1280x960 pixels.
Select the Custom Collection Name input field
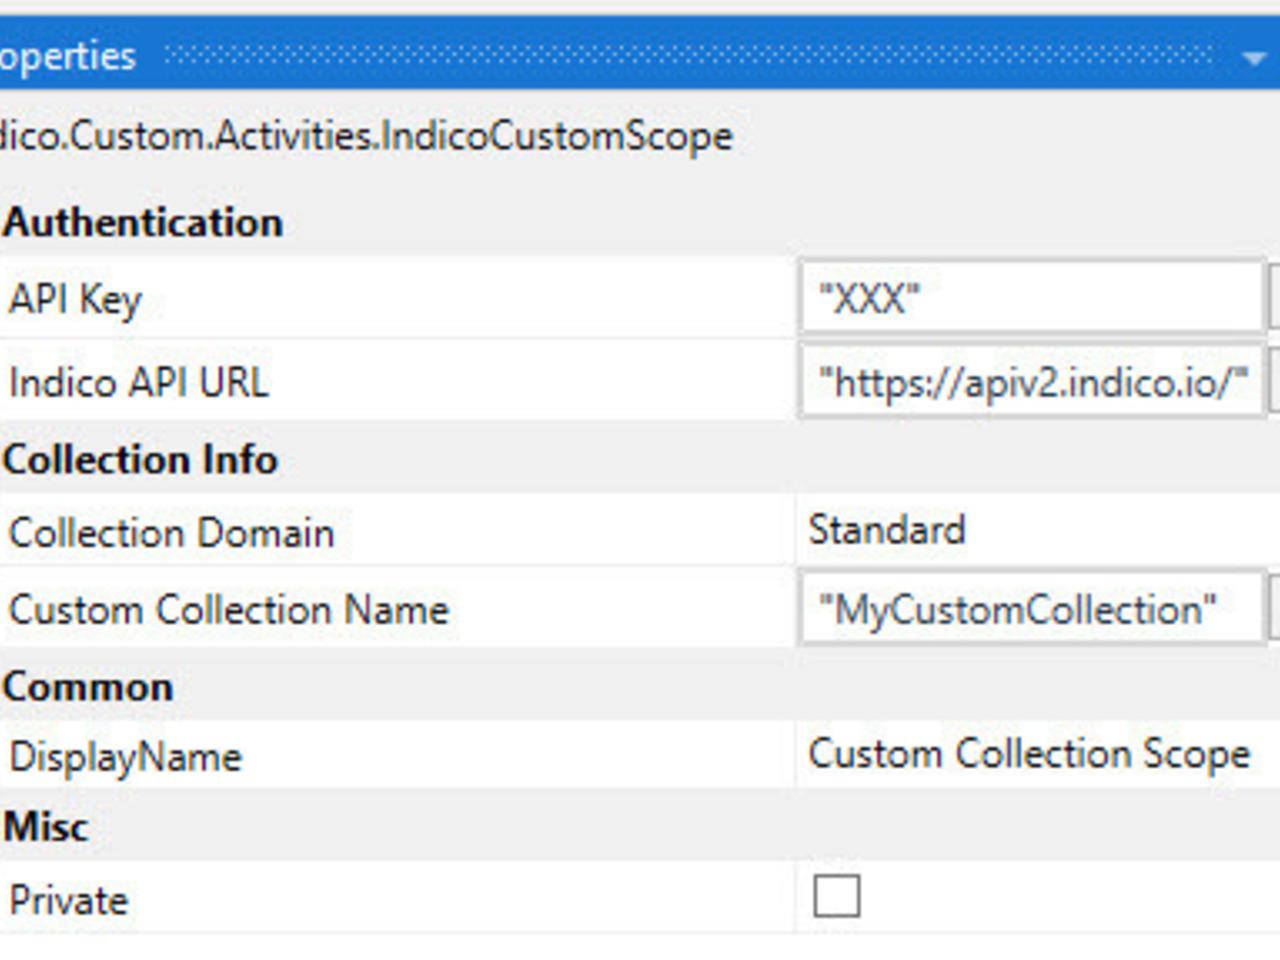click(x=1031, y=608)
